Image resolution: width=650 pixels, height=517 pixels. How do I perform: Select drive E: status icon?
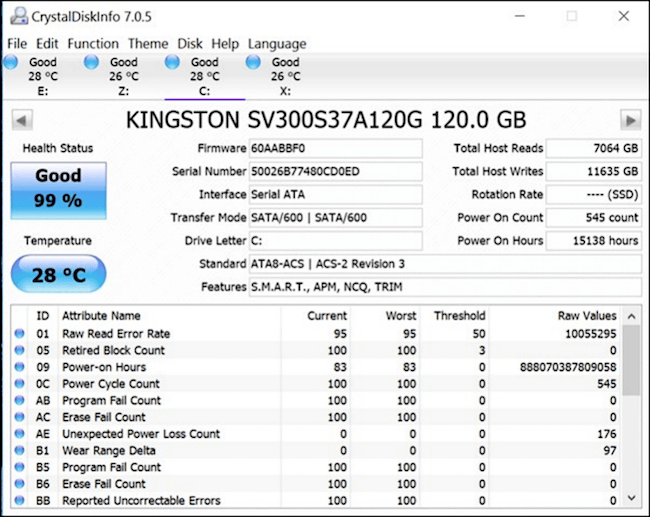point(12,63)
